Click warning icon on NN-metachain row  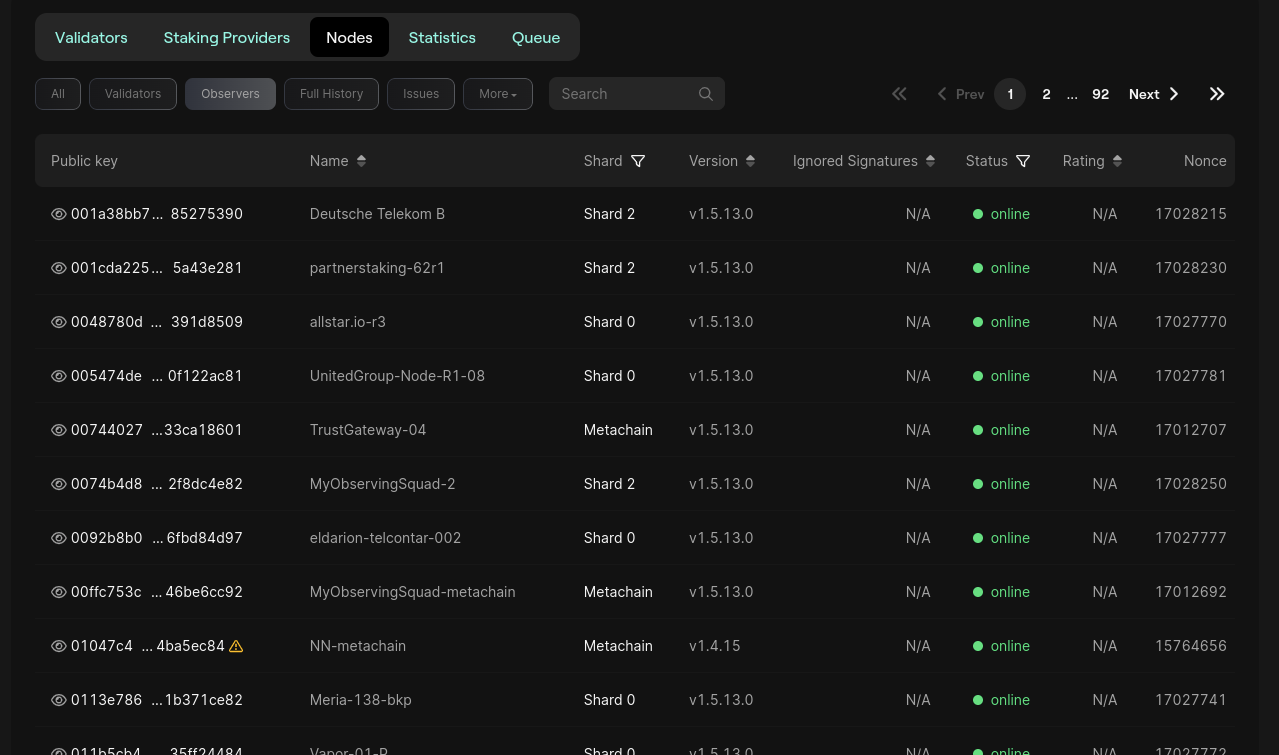pos(236,646)
